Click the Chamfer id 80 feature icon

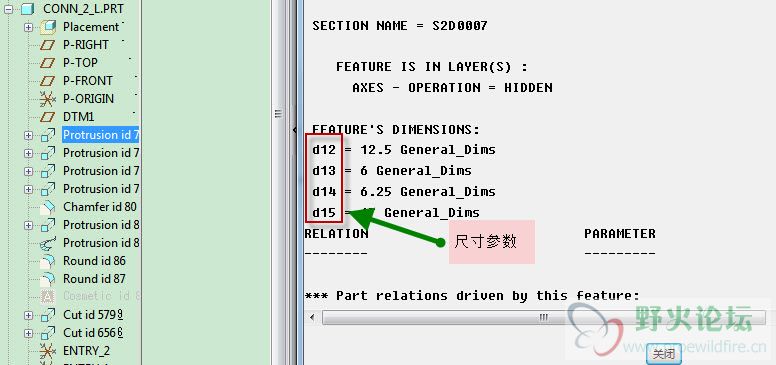pos(48,207)
